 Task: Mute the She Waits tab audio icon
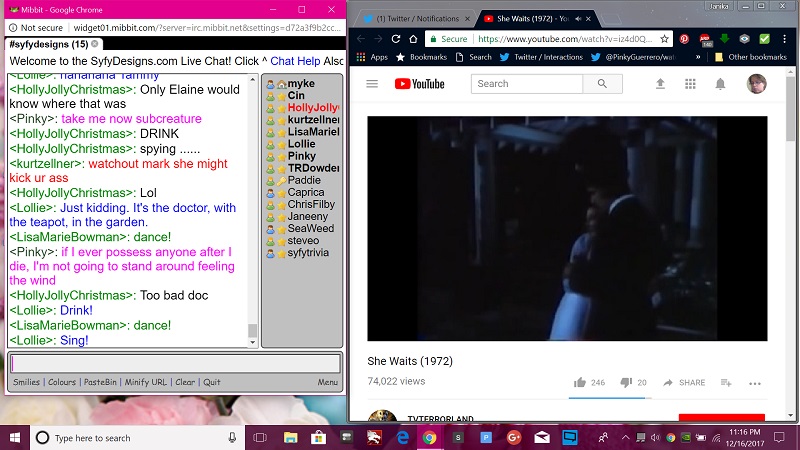(578, 19)
